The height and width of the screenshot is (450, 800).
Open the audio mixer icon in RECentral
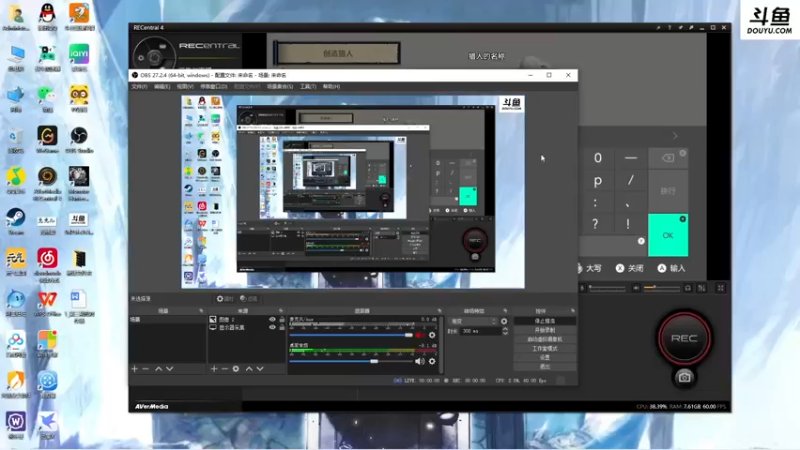(702, 288)
